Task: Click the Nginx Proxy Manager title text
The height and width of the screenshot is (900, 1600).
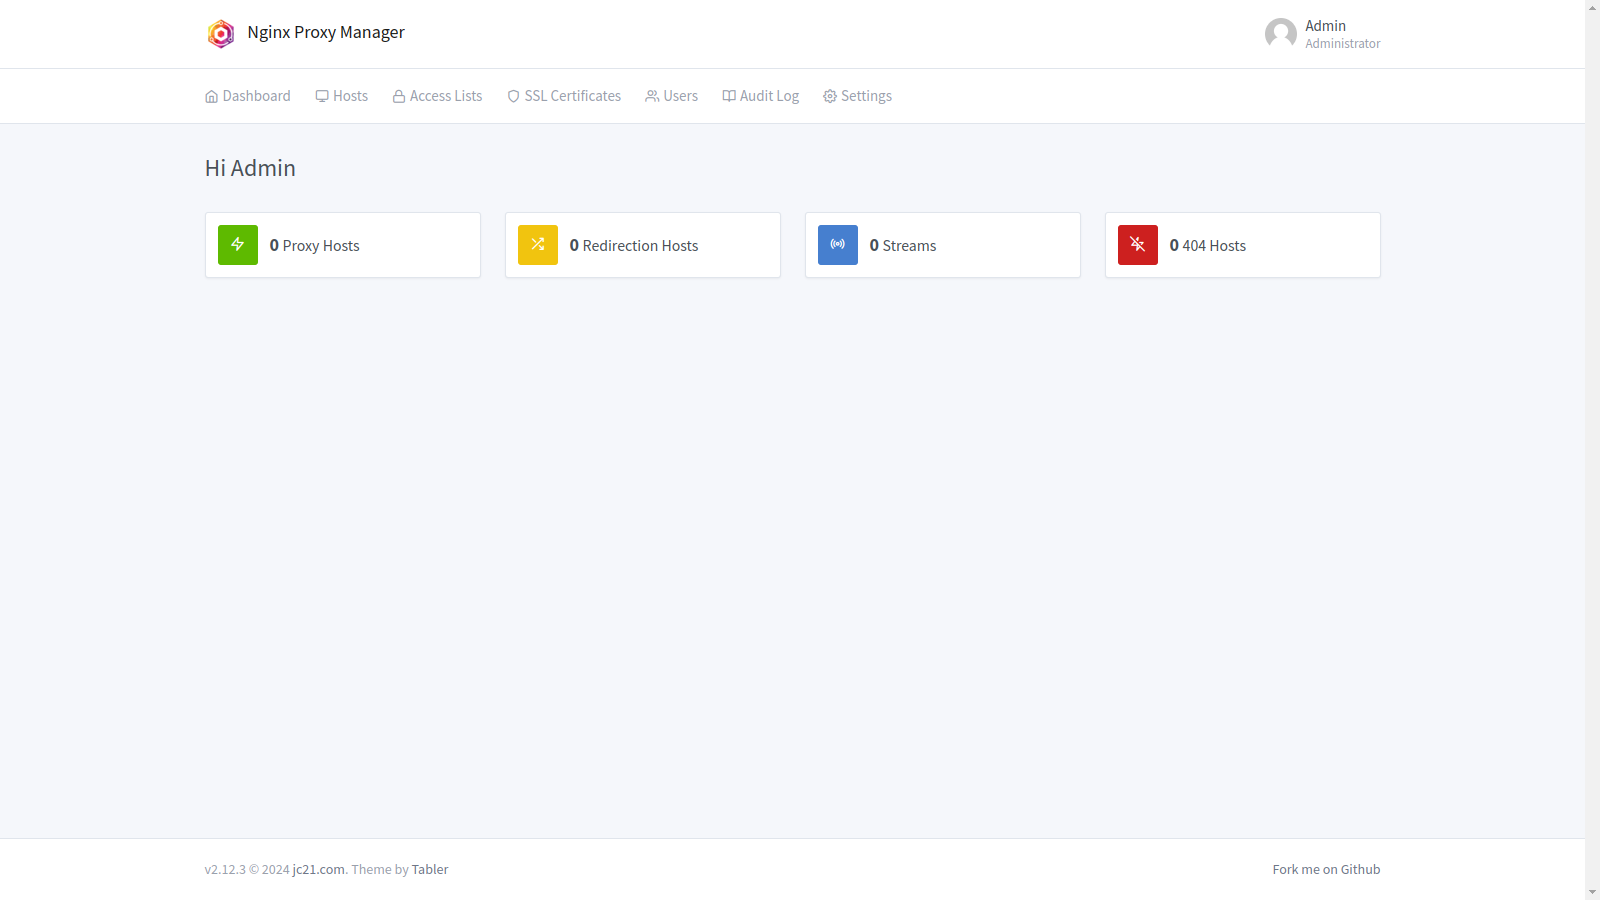Action: [x=326, y=32]
